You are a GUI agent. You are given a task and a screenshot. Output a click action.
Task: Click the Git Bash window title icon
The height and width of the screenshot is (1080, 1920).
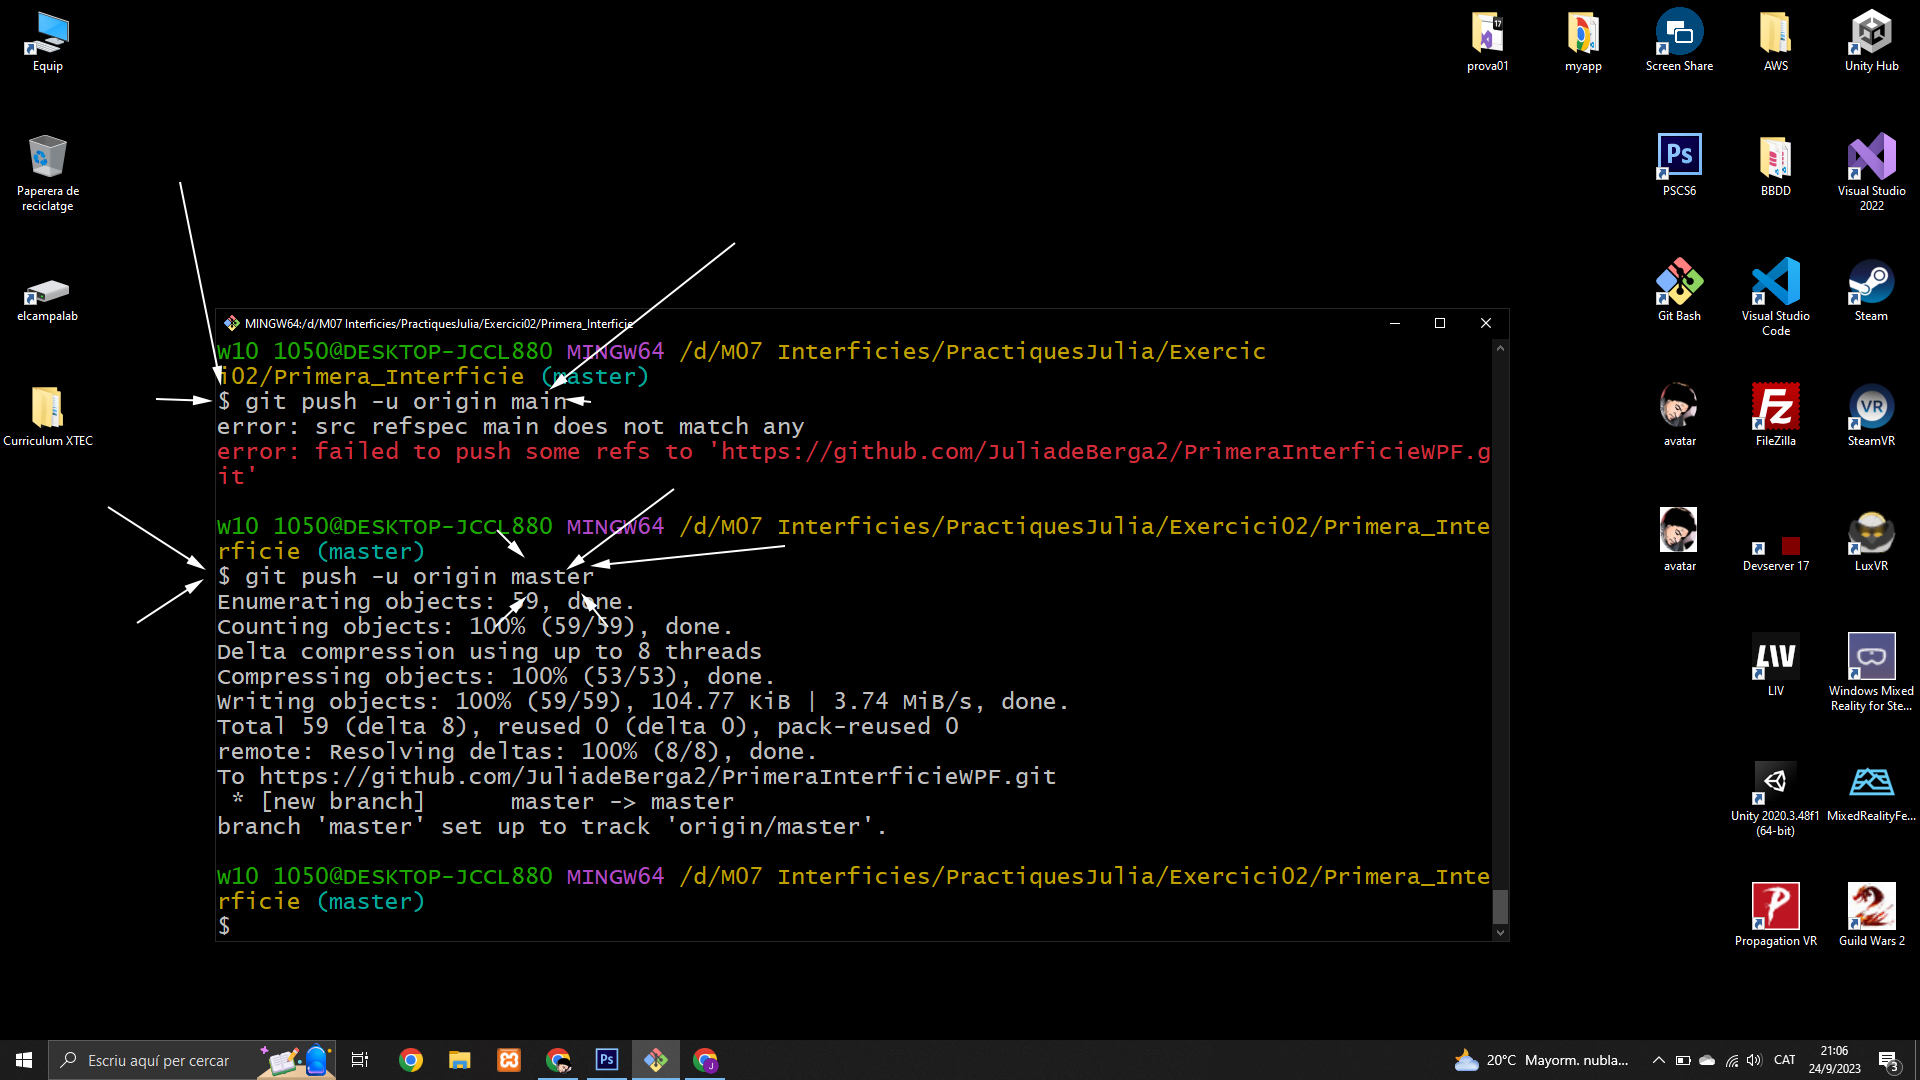tap(232, 323)
